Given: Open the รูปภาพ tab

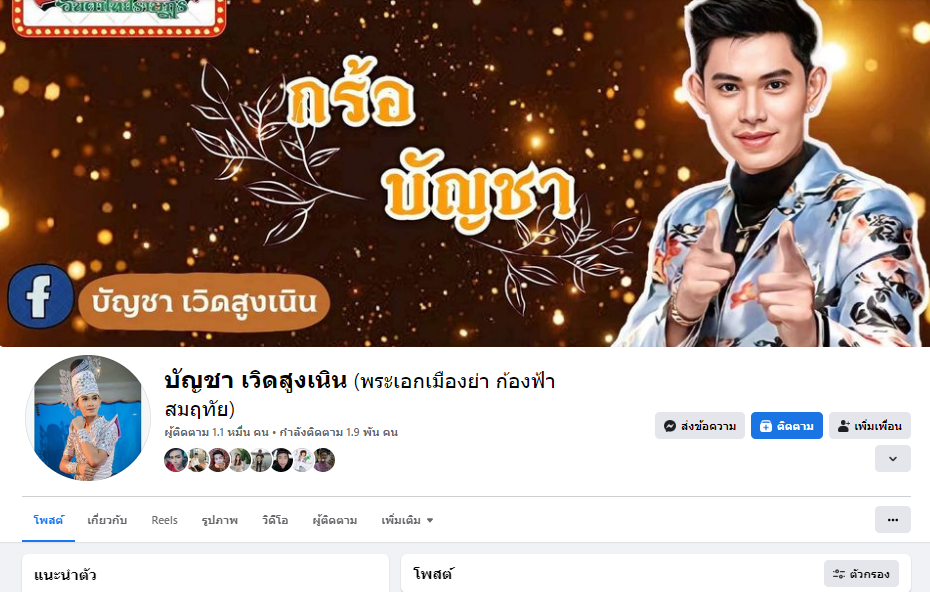Looking at the screenshot, I should pos(219,520).
